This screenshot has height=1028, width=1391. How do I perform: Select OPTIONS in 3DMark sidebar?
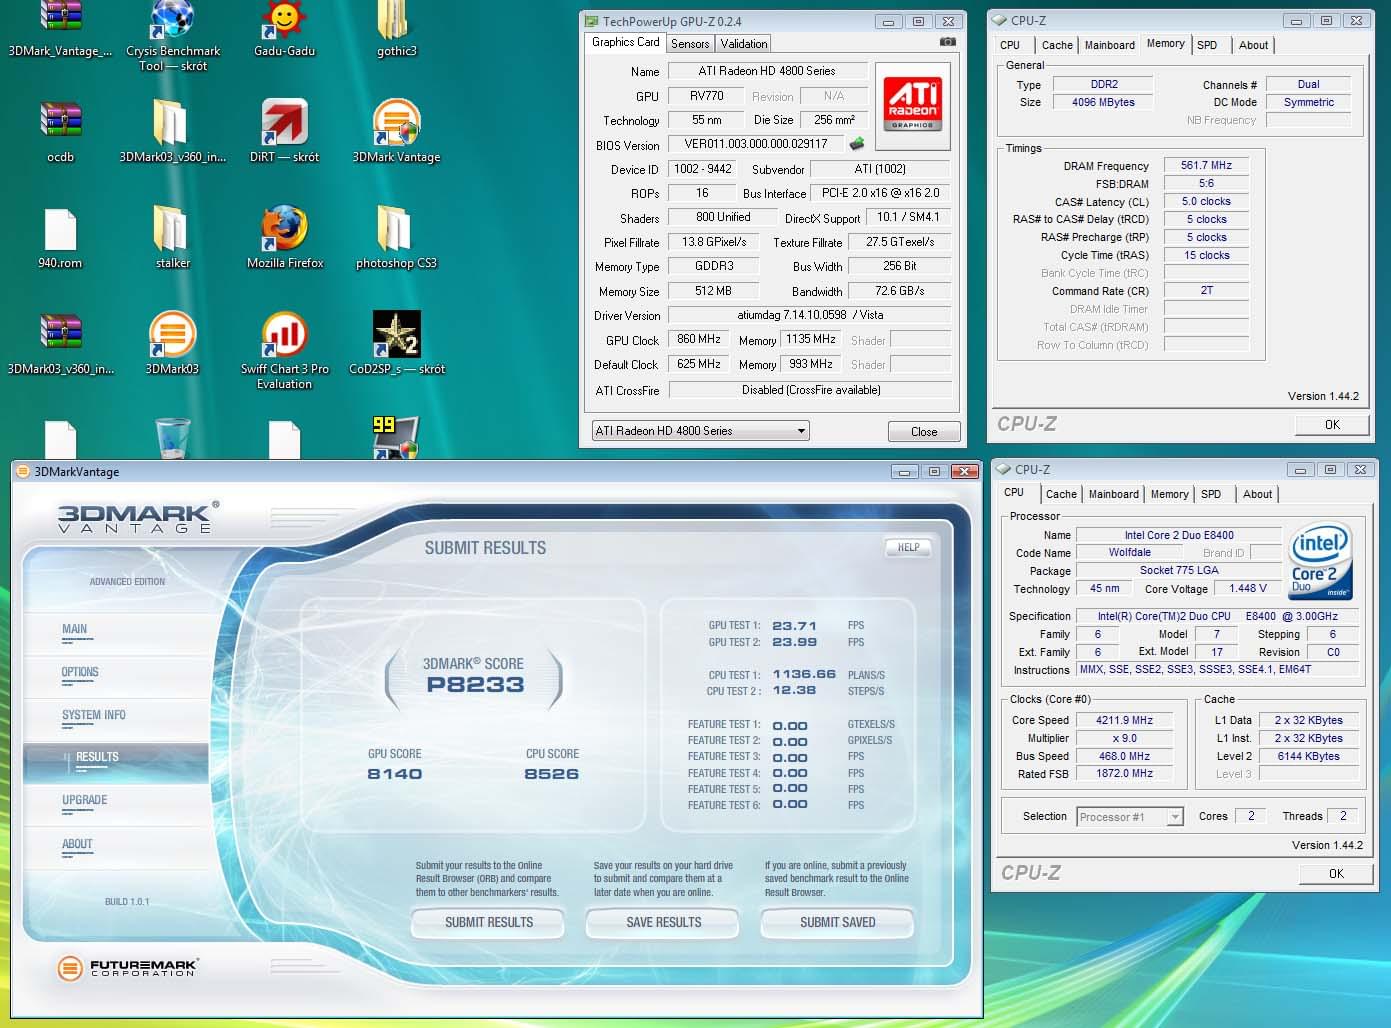[x=80, y=672]
